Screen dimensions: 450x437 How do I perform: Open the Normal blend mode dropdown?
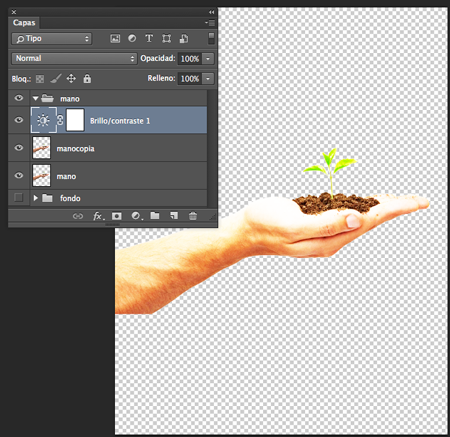tap(74, 58)
